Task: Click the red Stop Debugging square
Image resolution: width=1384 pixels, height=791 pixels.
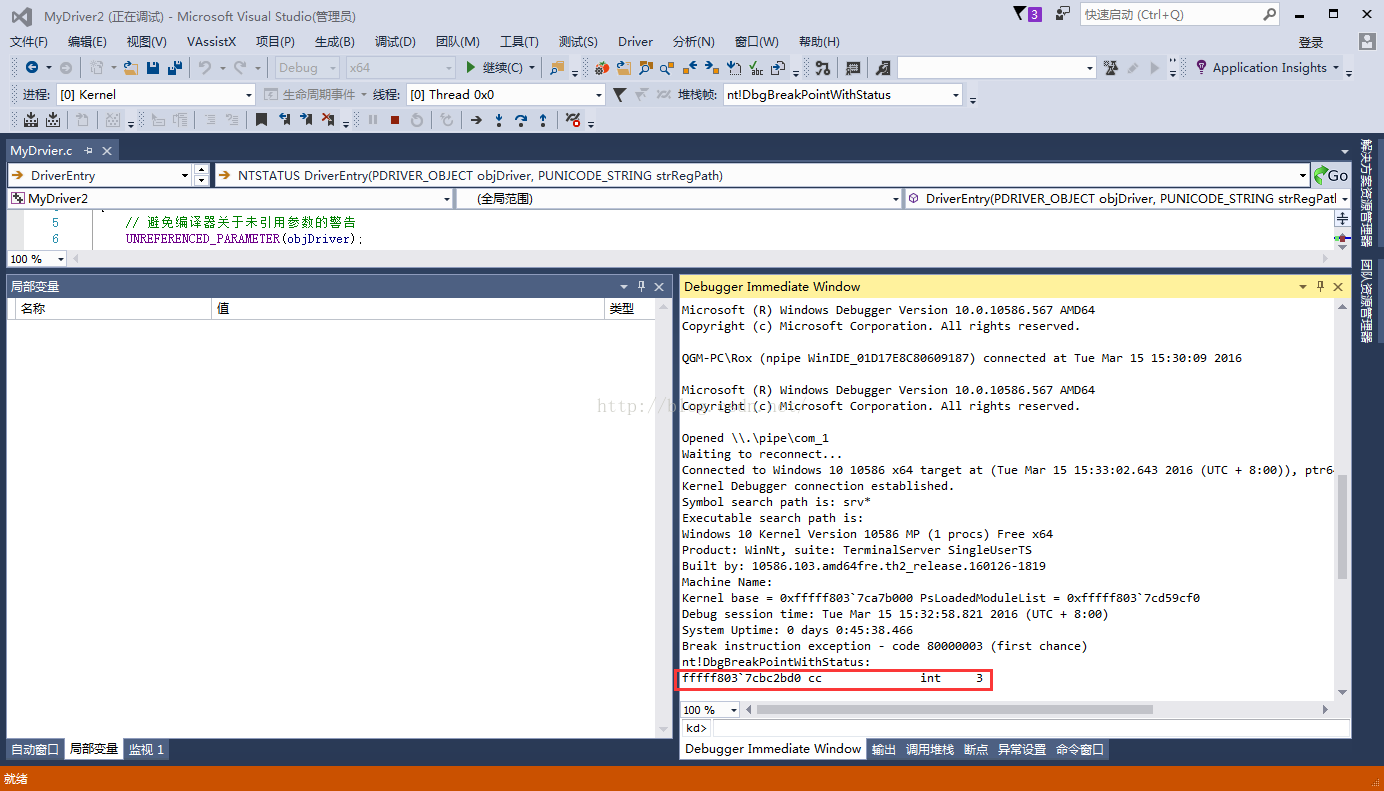Action: click(x=395, y=120)
